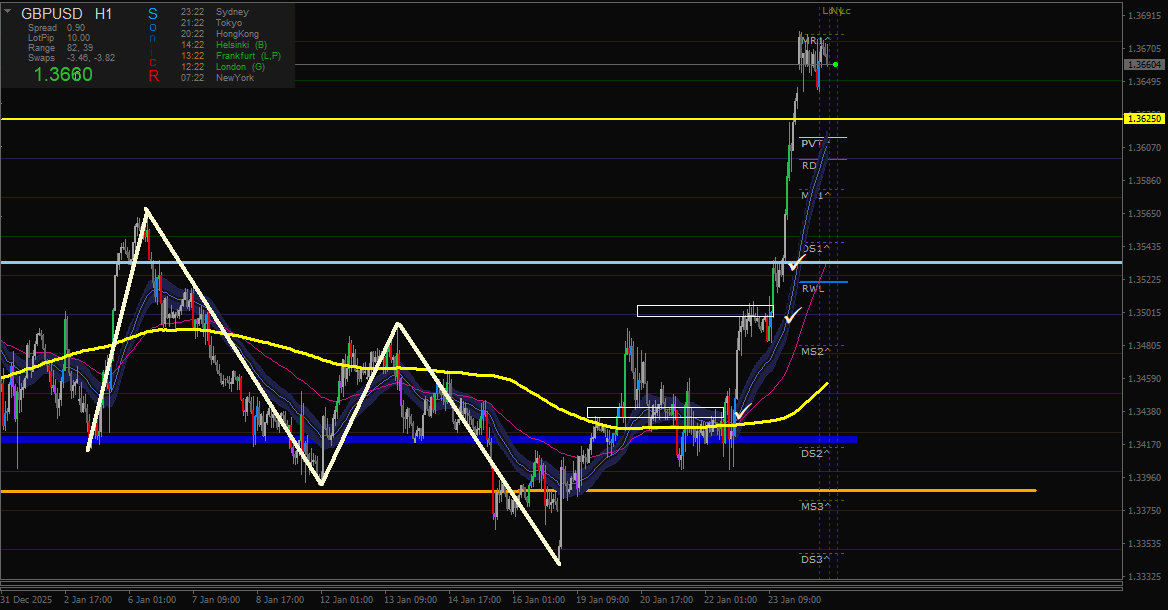Click the yellow 1.36250 price tag
Image resolution: width=1168 pixels, height=610 pixels.
1144,118
